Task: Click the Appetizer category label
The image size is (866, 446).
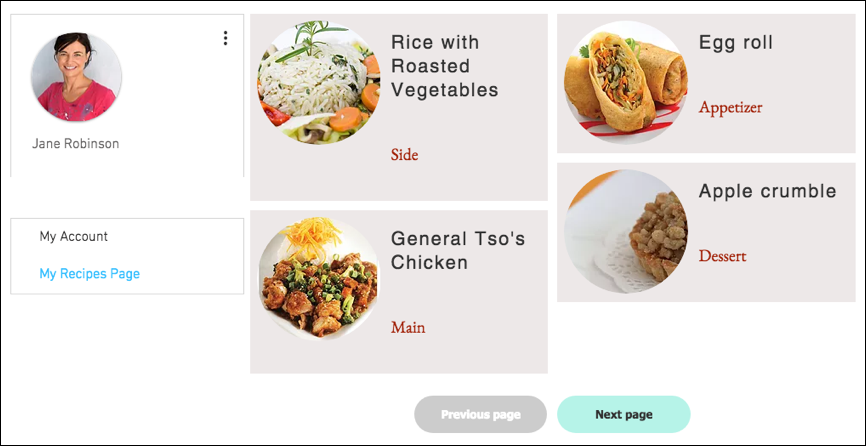Action: tap(730, 107)
